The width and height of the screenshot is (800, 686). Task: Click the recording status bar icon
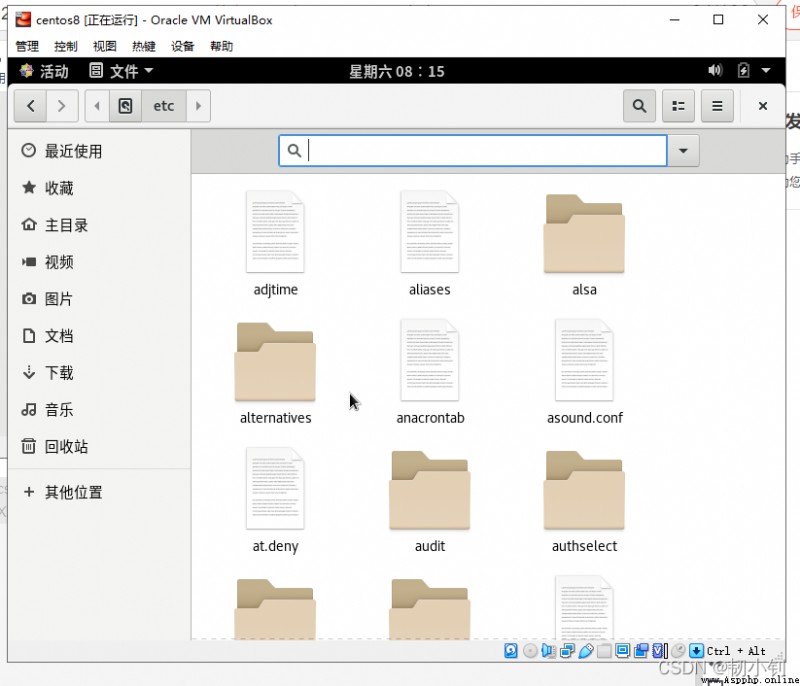[x=641, y=651]
